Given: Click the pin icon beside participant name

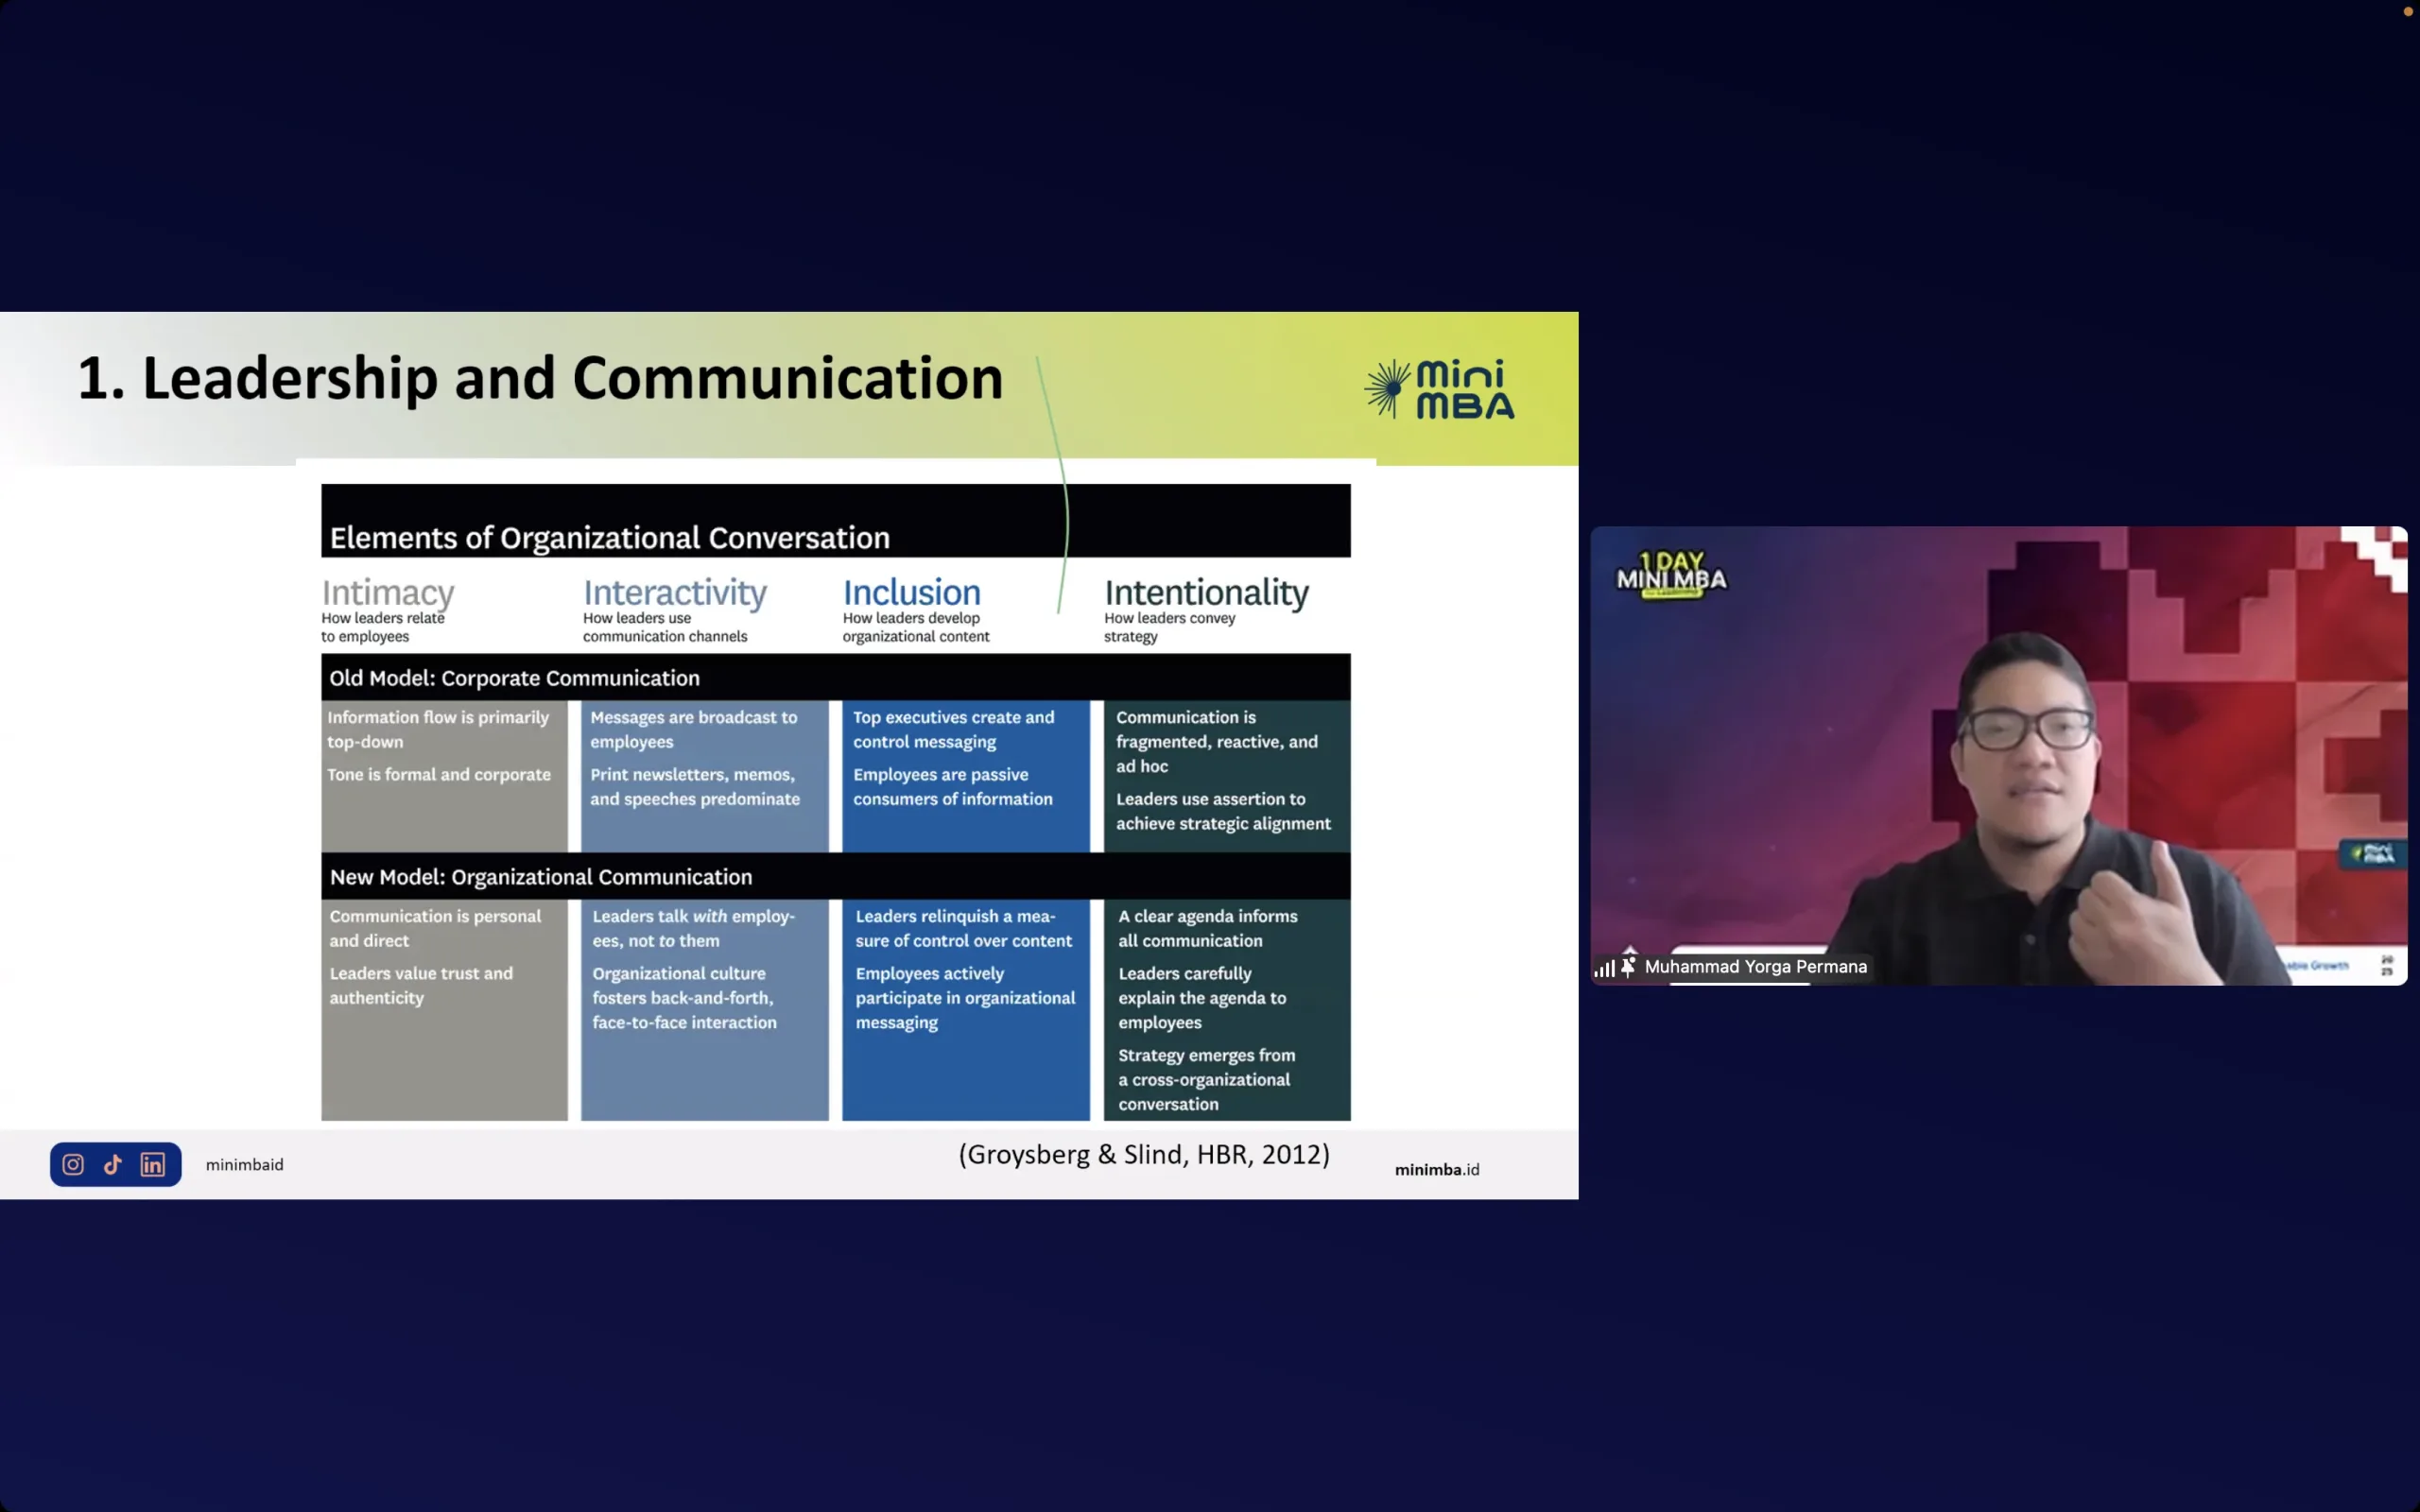Looking at the screenshot, I should tap(1628, 966).
